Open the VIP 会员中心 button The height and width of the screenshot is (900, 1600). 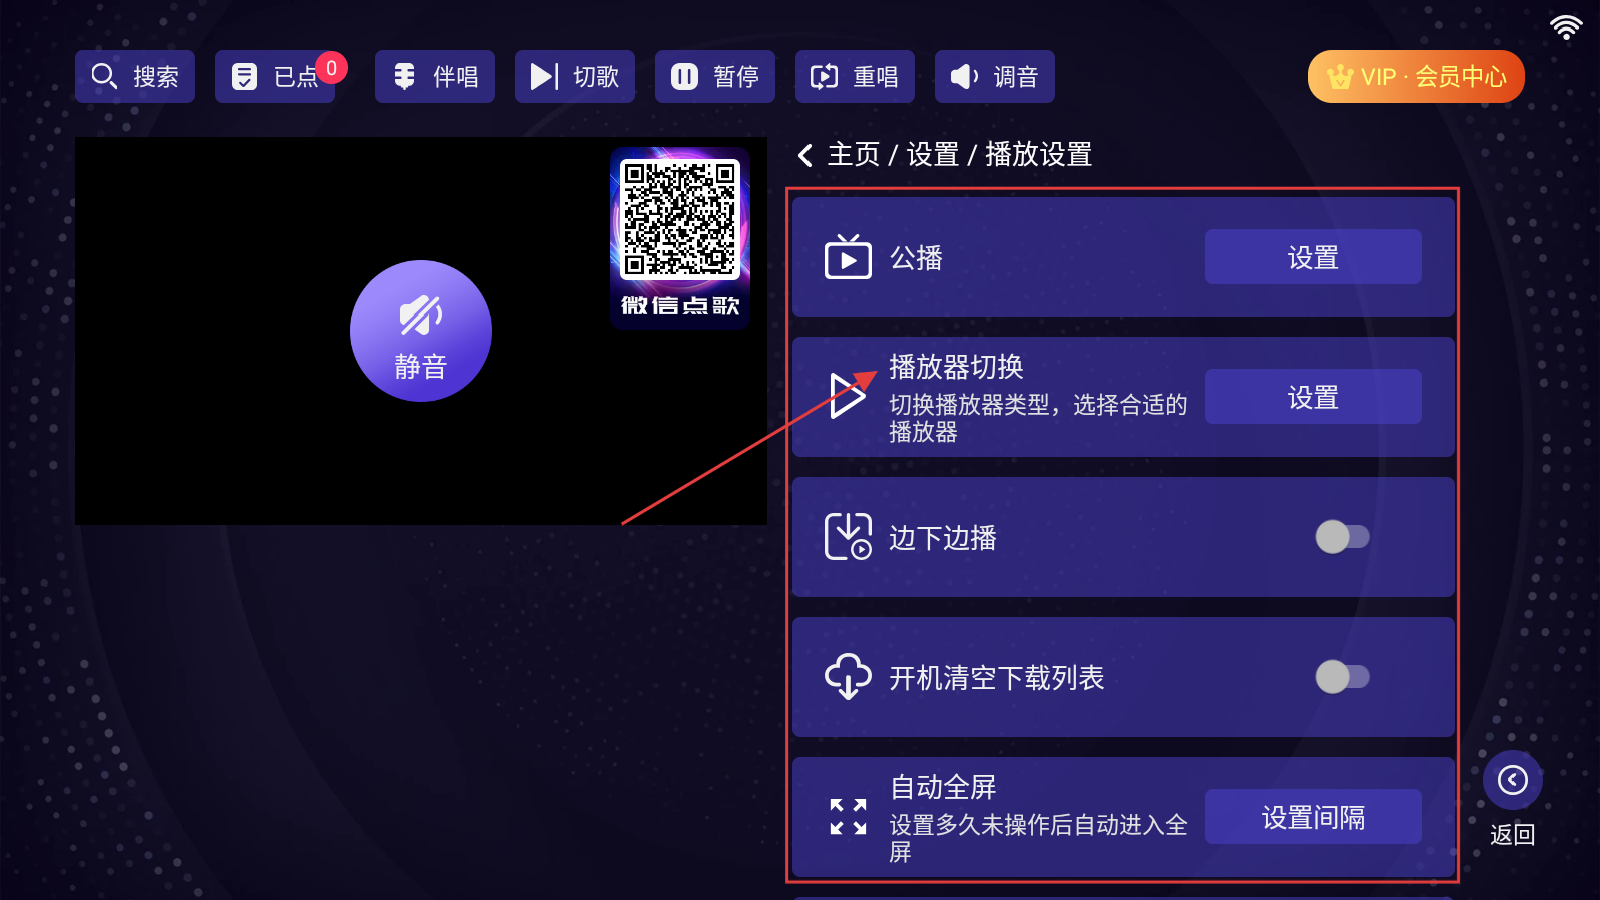(x=1416, y=77)
